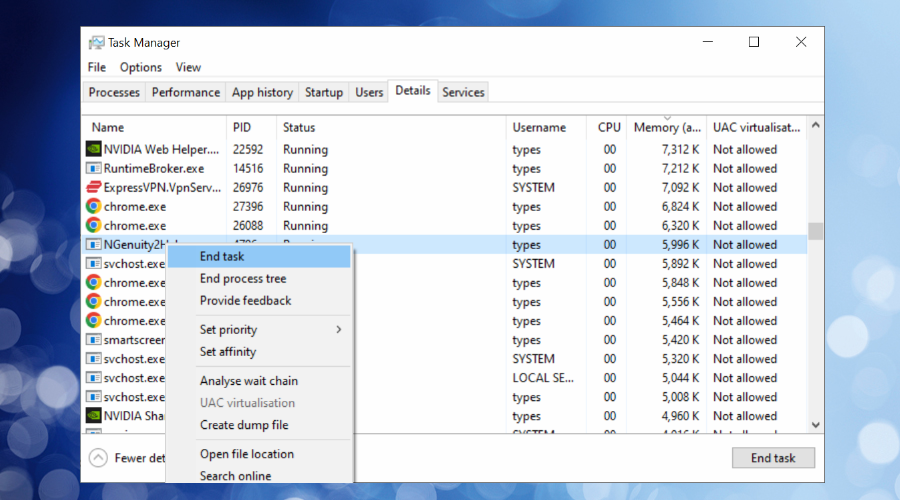This screenshot has height=500, width=900.
Task: Click the End task button at the bottom right
Action: coord(773,458)
